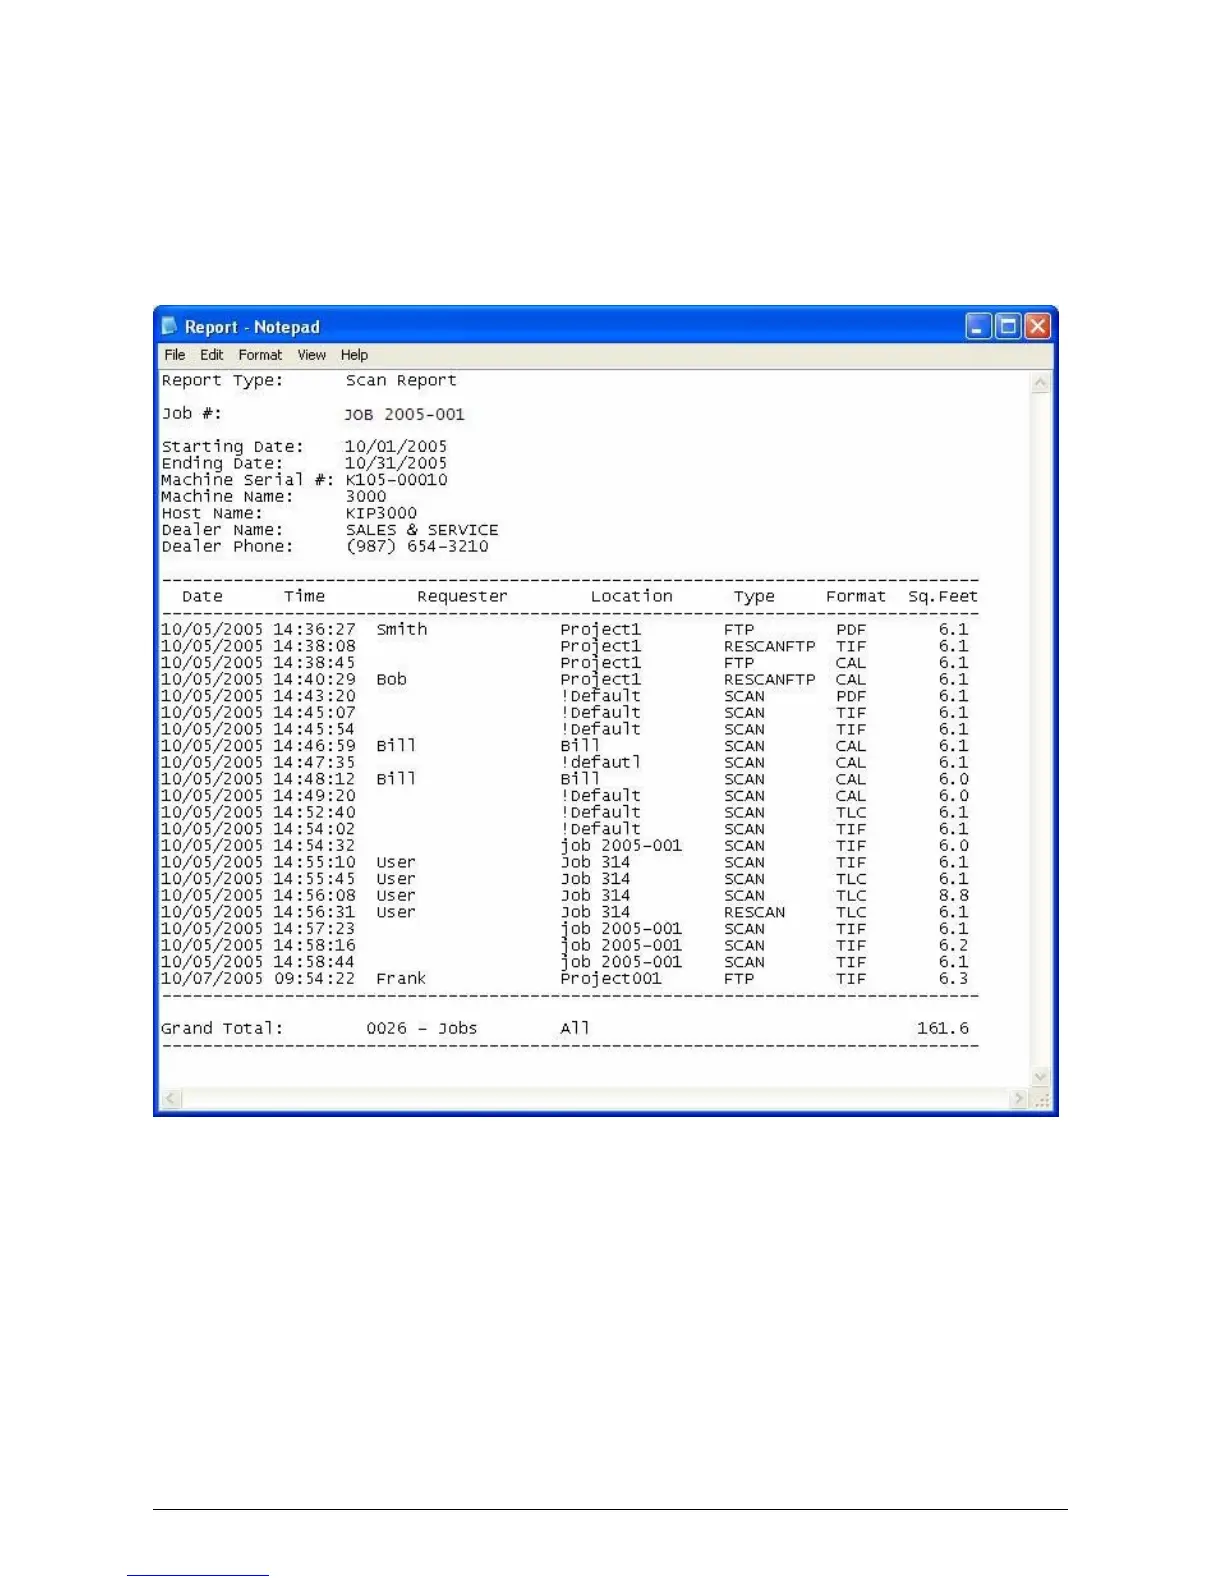This screenshot has height=1584, width=1224.
Task: Click the time '14:36:27'
Action: pos(314,630)
